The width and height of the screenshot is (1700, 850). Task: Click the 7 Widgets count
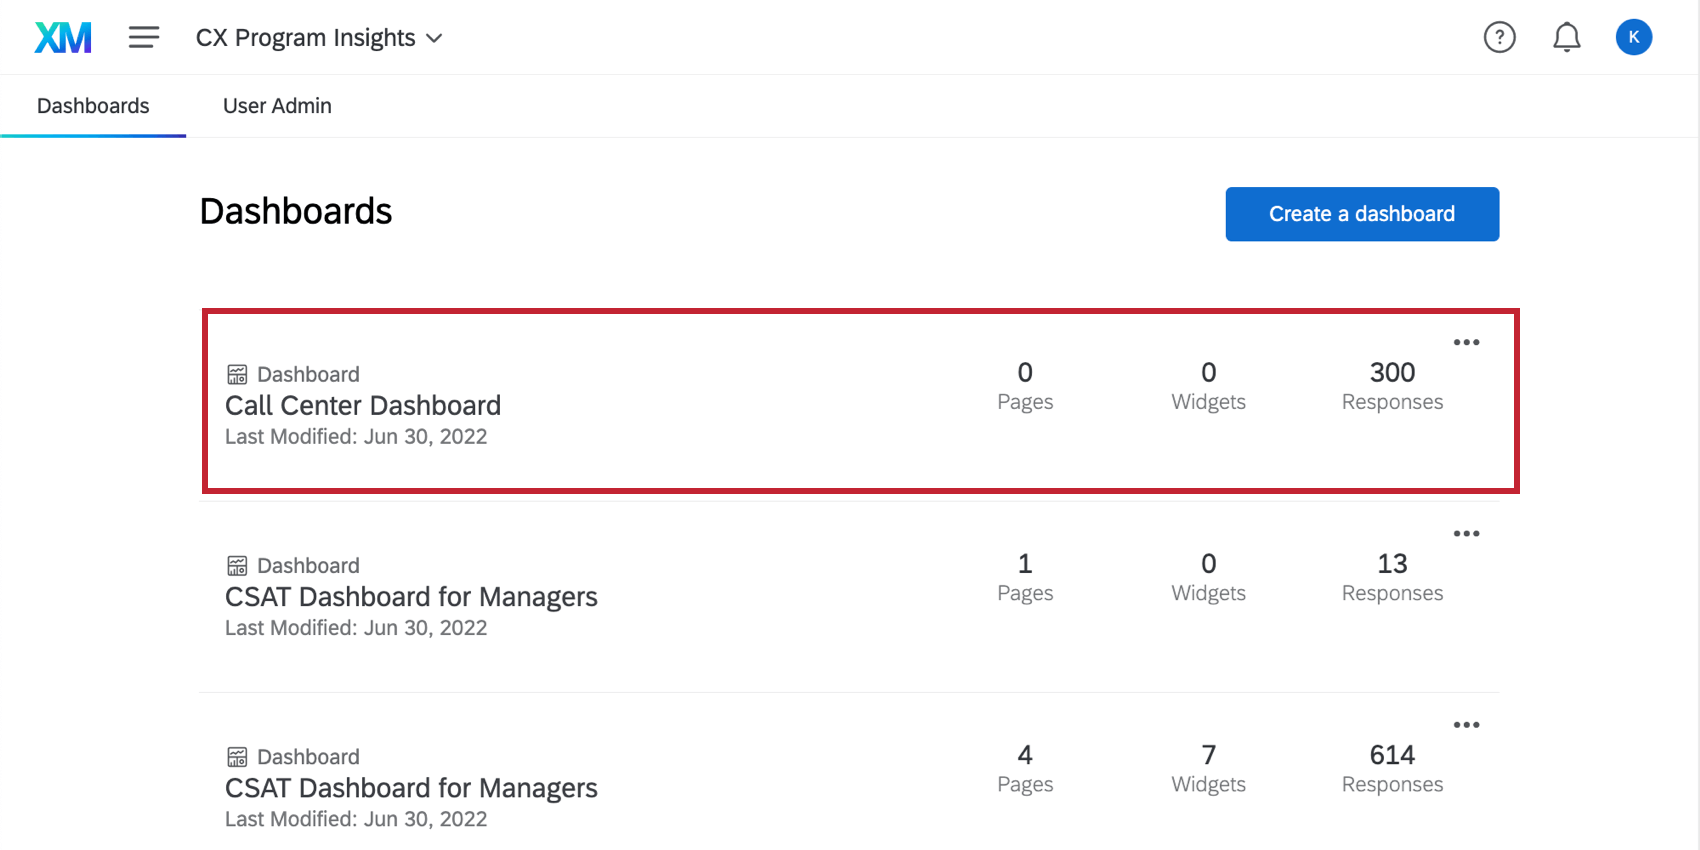pos(1208,767)
